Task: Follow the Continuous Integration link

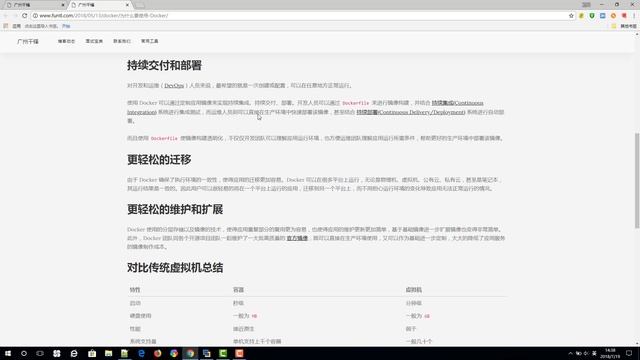Action: (x=457, y=103)
